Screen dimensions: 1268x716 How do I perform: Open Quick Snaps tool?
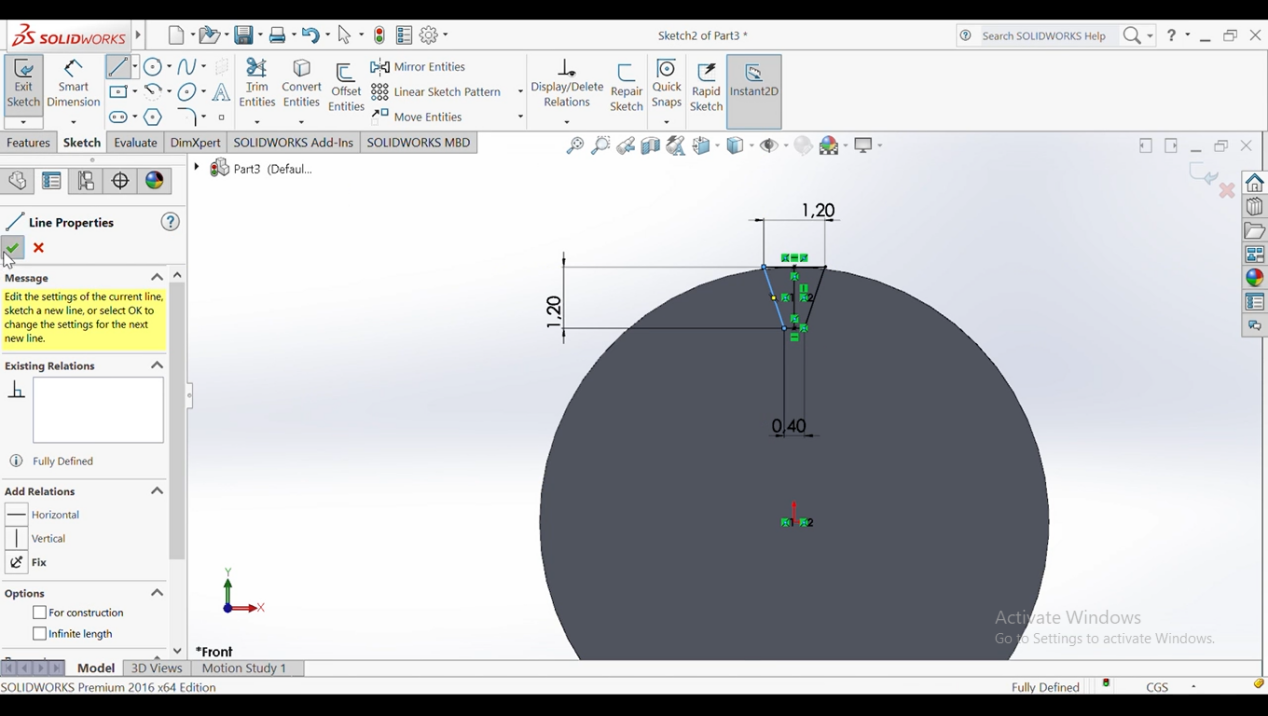point(667,85)
